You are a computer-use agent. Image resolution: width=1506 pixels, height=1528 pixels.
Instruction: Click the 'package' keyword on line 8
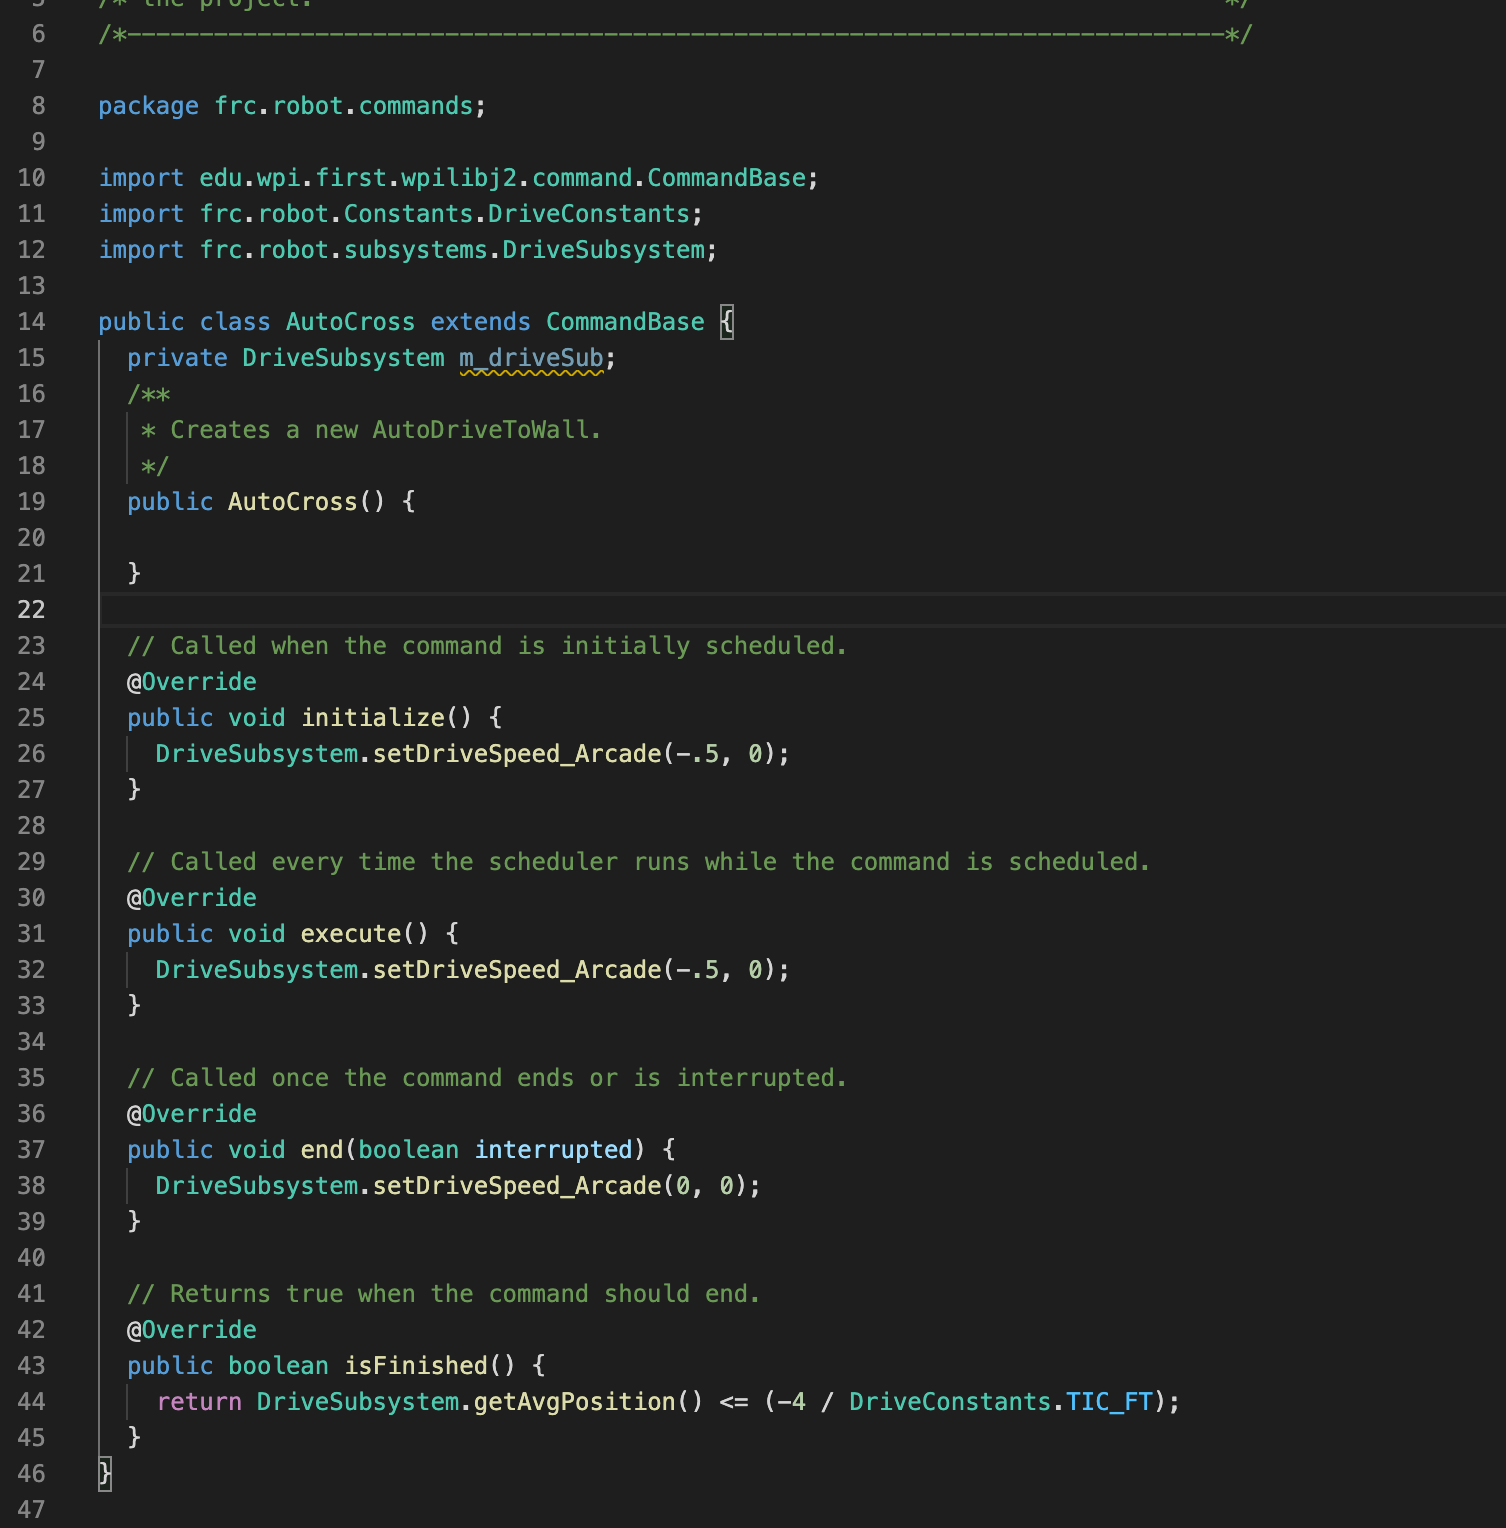pyautogui.click(x=148, y=106)
